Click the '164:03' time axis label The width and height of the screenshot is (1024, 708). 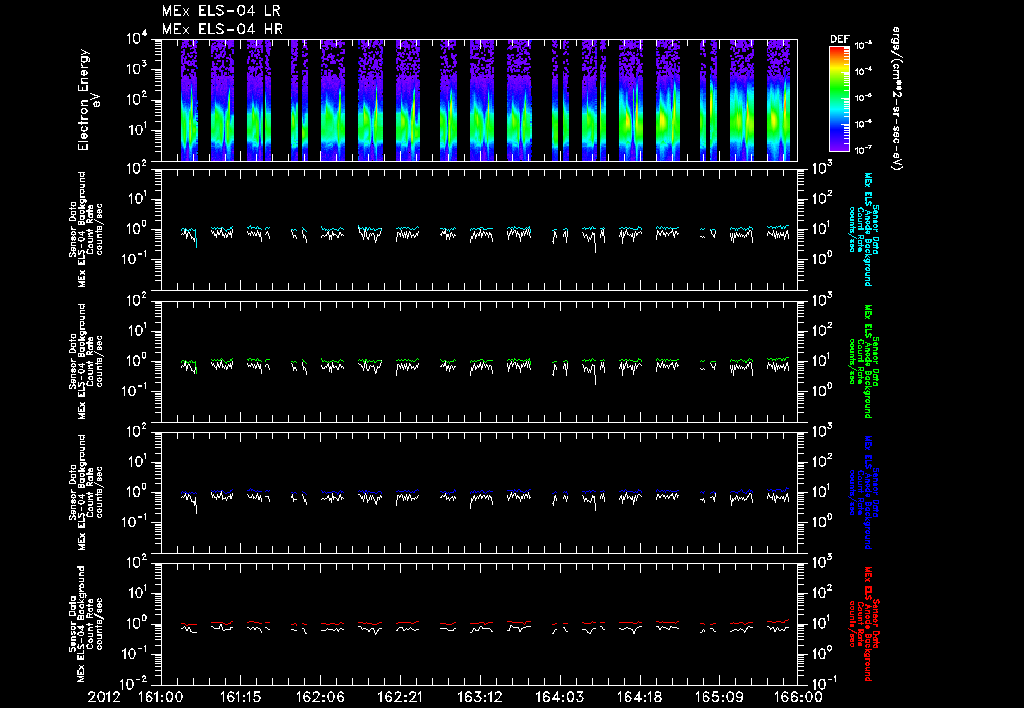[559, 698]
